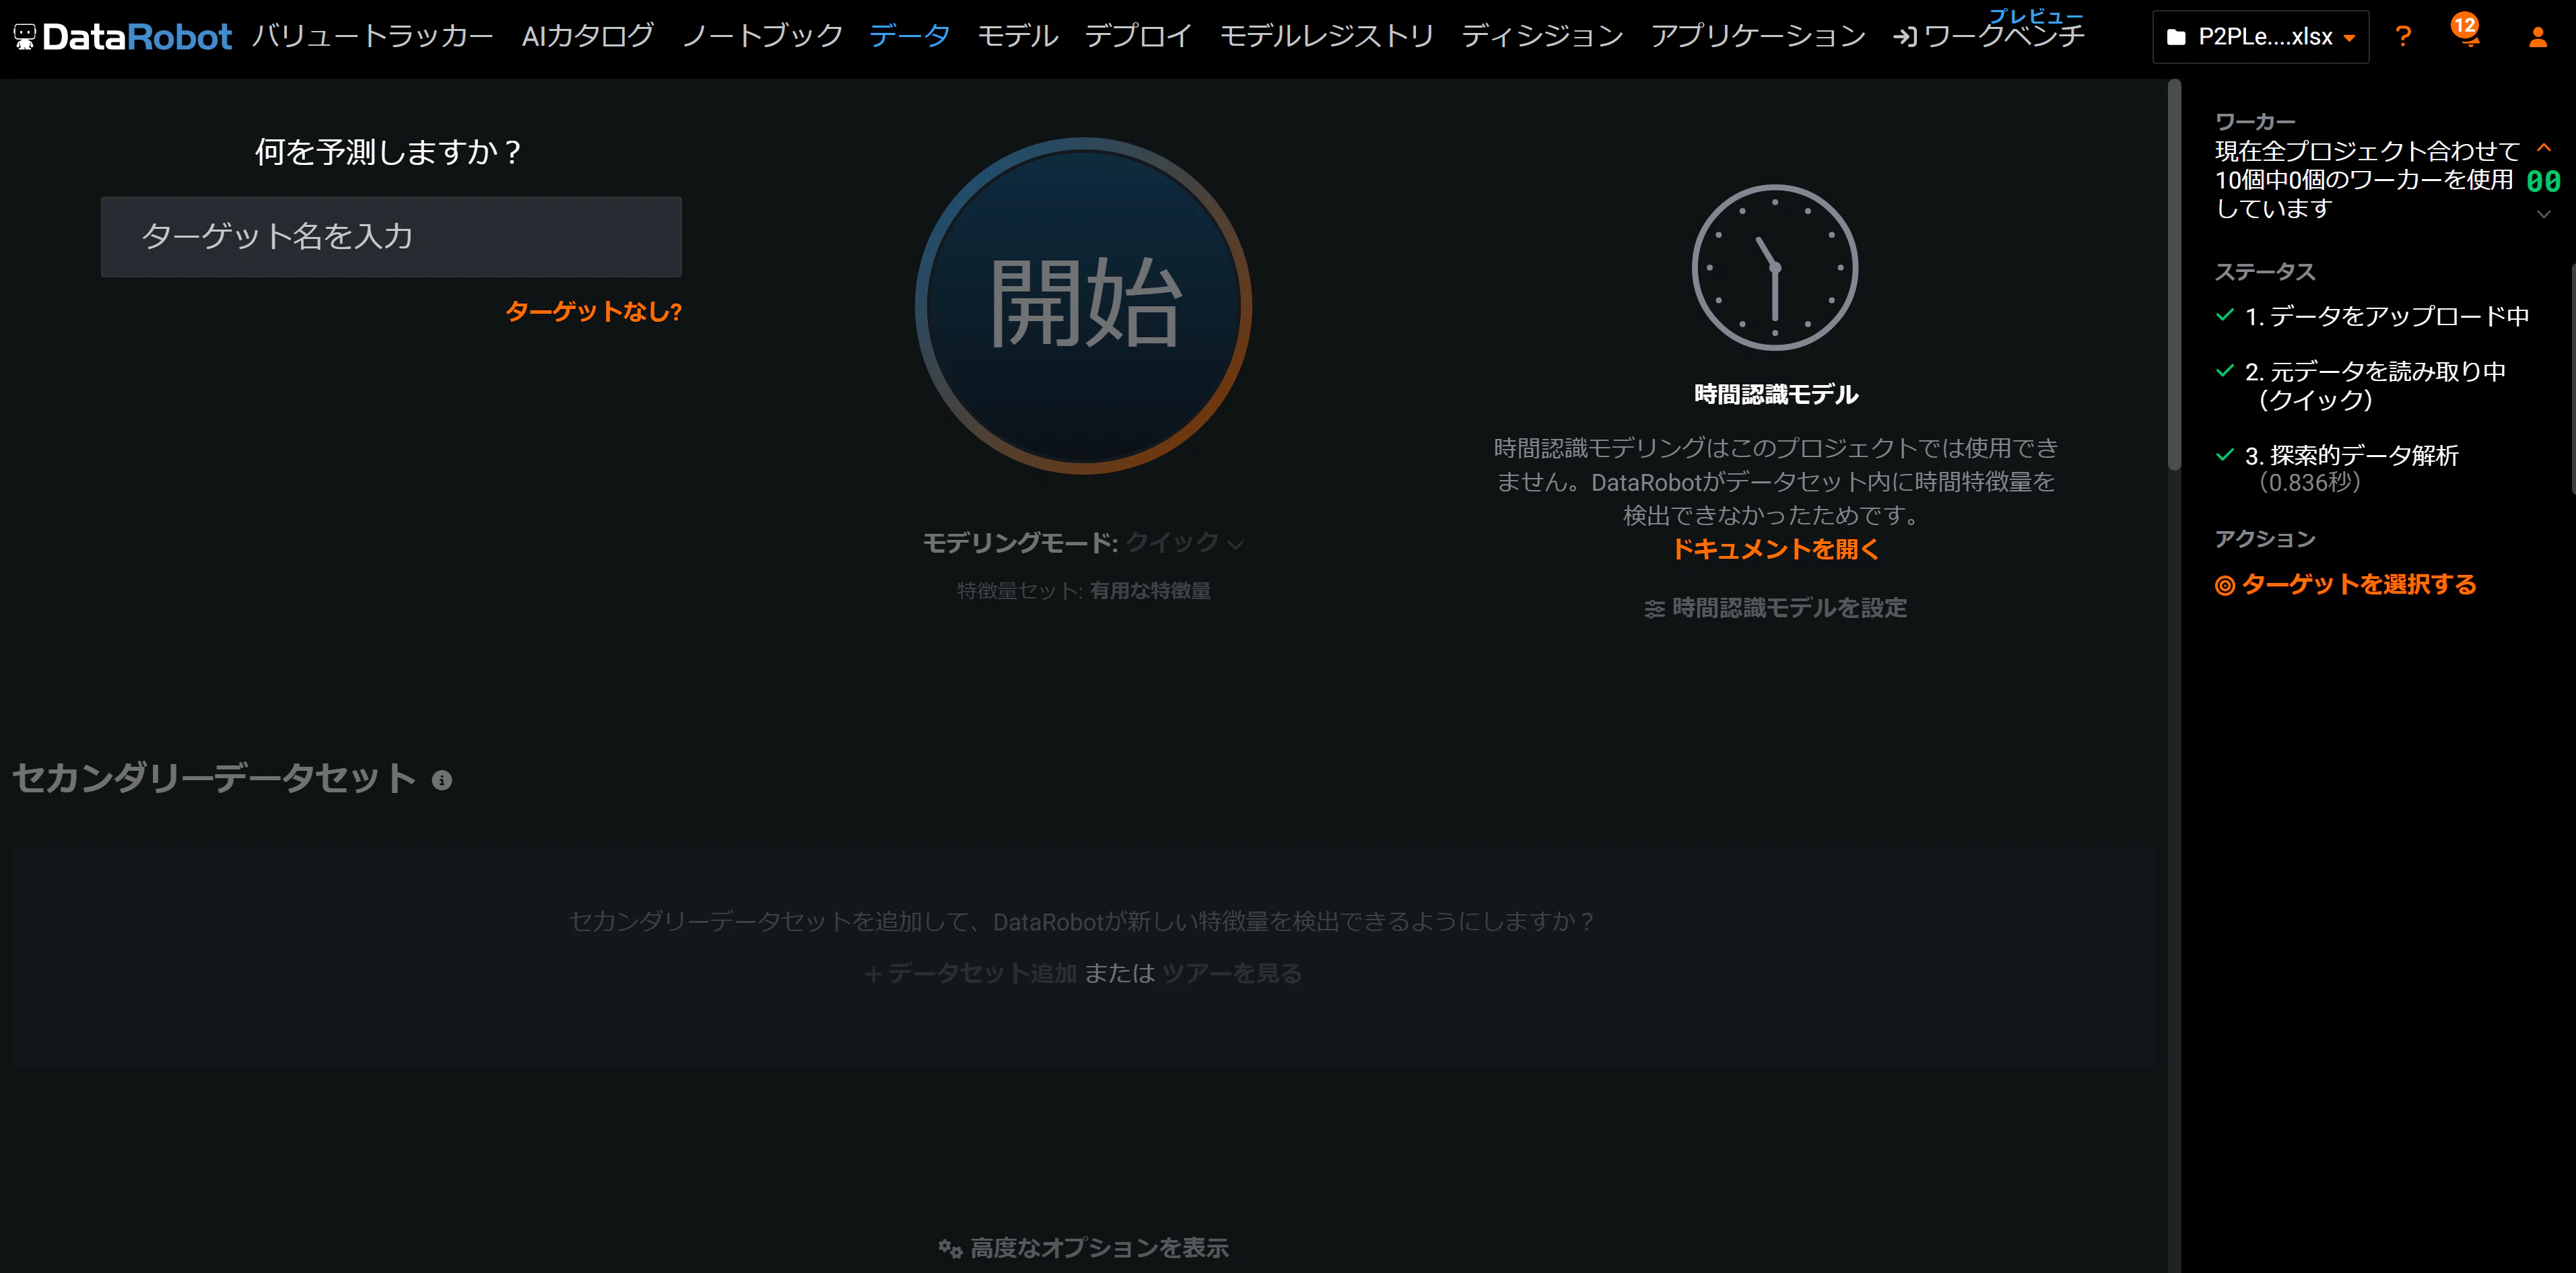The width and height of the screenshot is (2576, 1273).
Task: Focus the ターゲット名を入力 field
Action: (391, 237)
